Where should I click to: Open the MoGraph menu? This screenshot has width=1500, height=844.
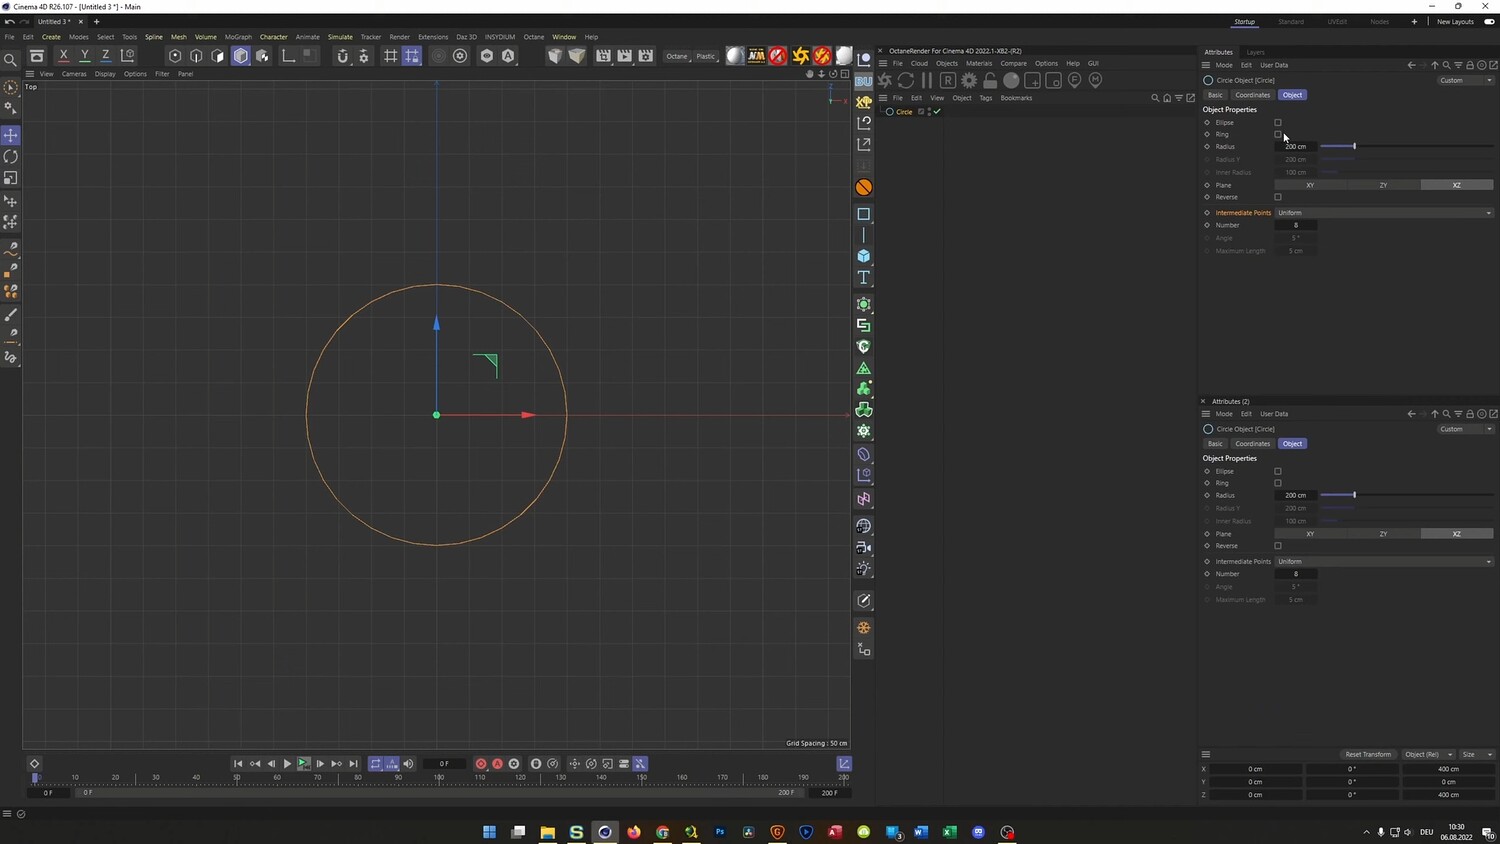(238, 37)
